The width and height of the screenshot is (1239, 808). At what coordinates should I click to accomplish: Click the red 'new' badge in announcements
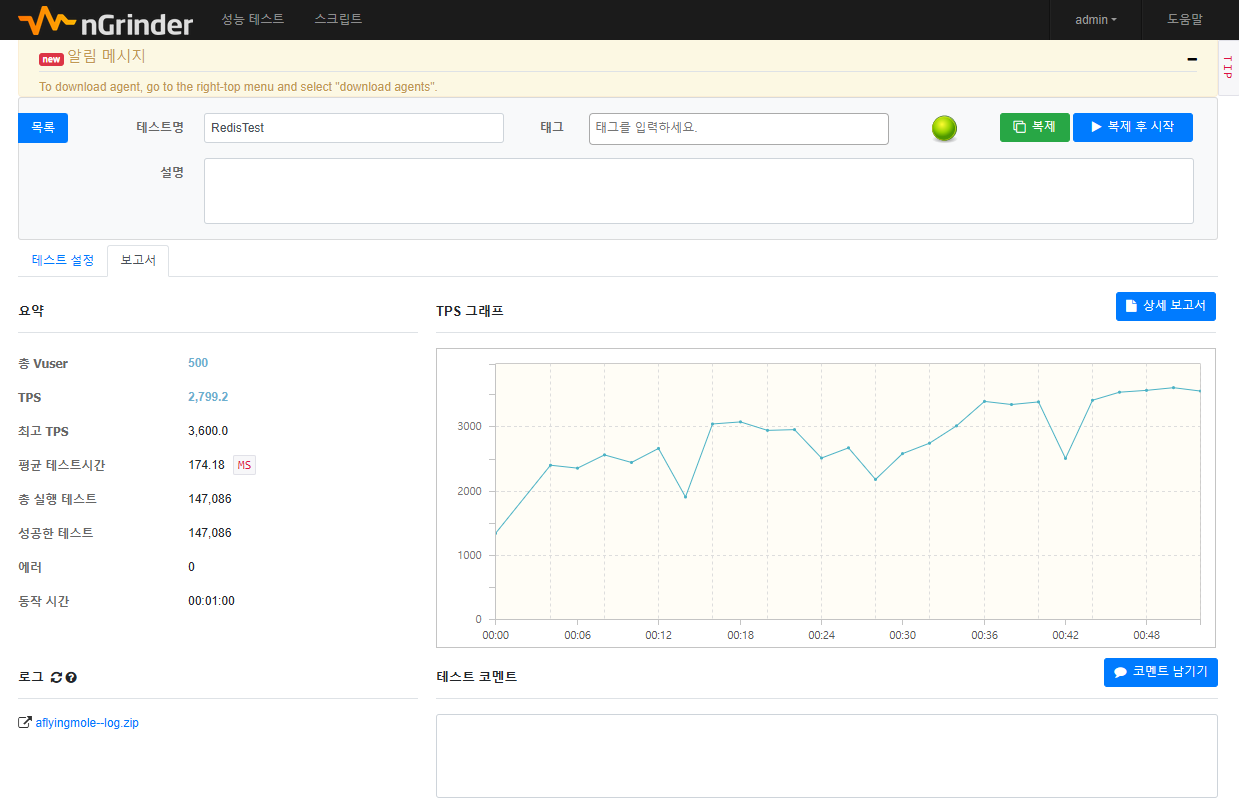(51, 59)
